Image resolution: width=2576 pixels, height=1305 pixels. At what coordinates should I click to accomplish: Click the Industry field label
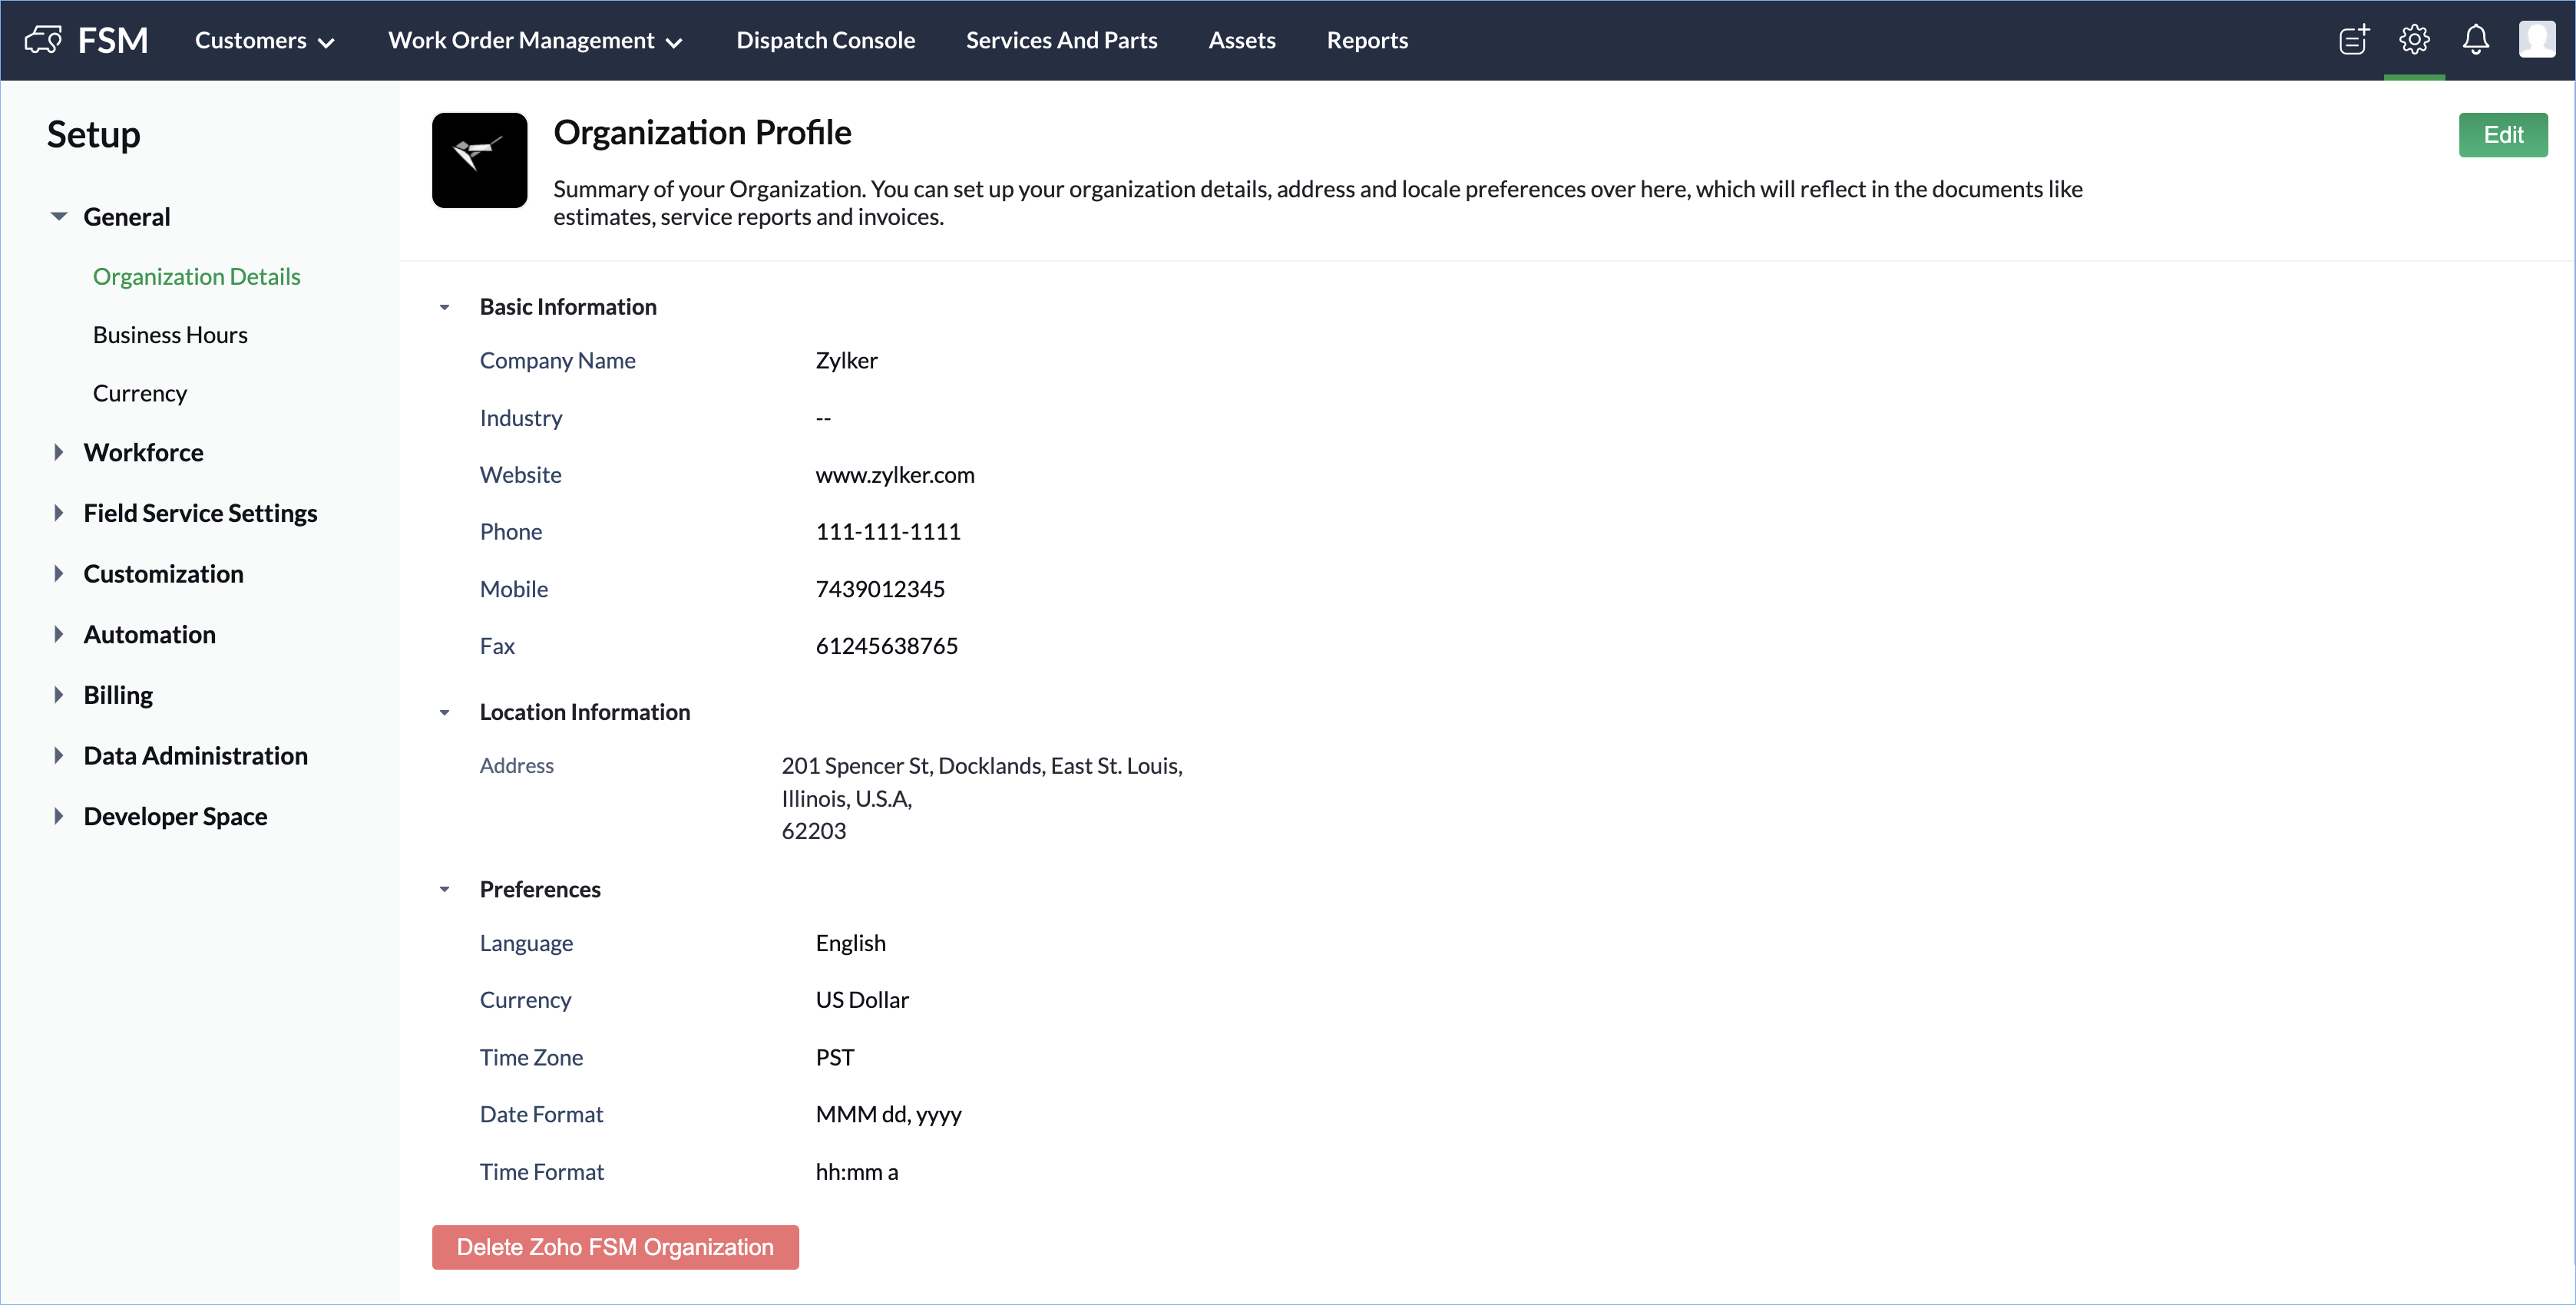coord(521,418)
